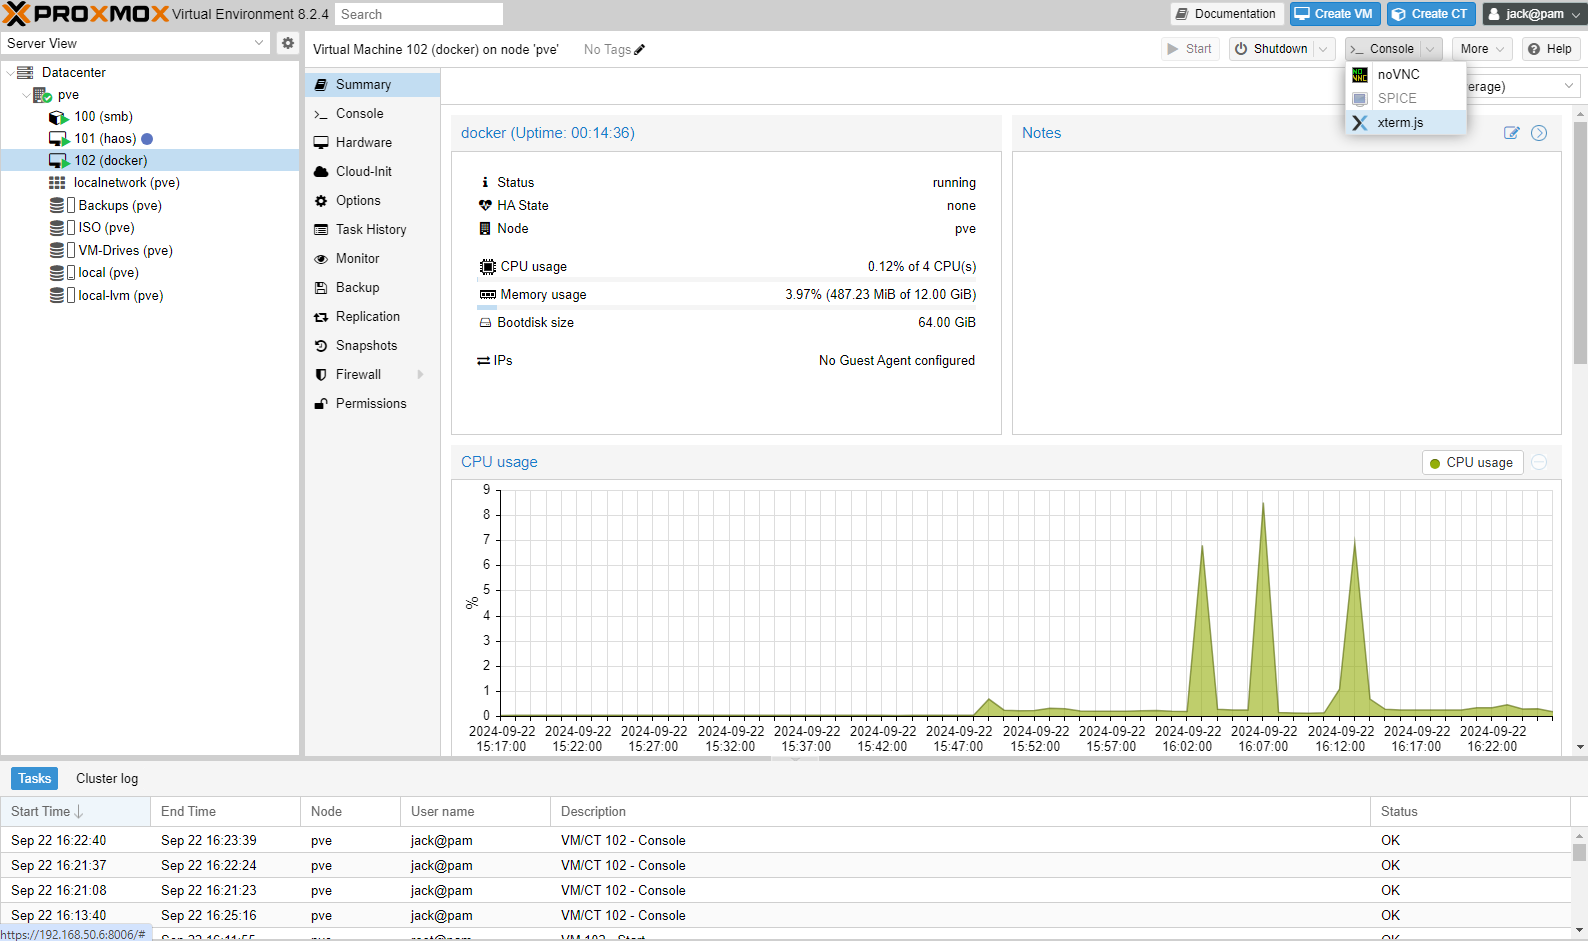The height and width of the screenshot is (941, 1588).
Task: Open the Snapshots section
Action: [366, 346]
